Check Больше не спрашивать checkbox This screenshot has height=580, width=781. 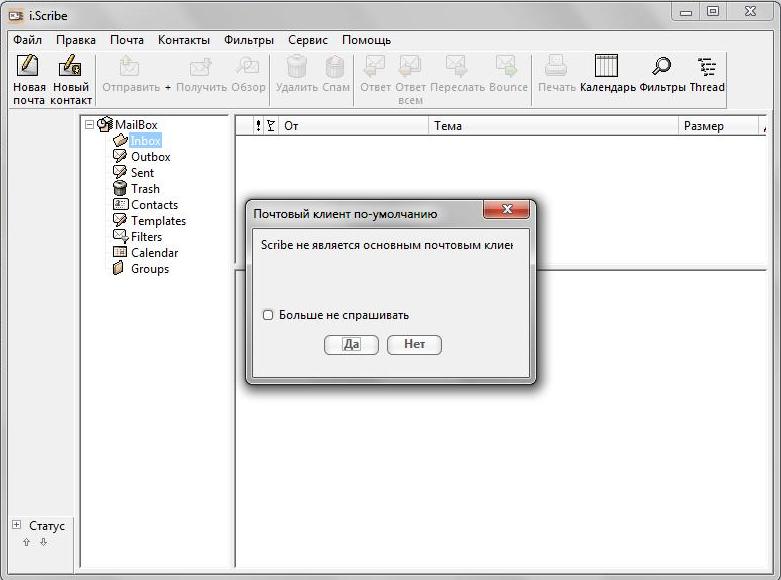coord(268,315)
